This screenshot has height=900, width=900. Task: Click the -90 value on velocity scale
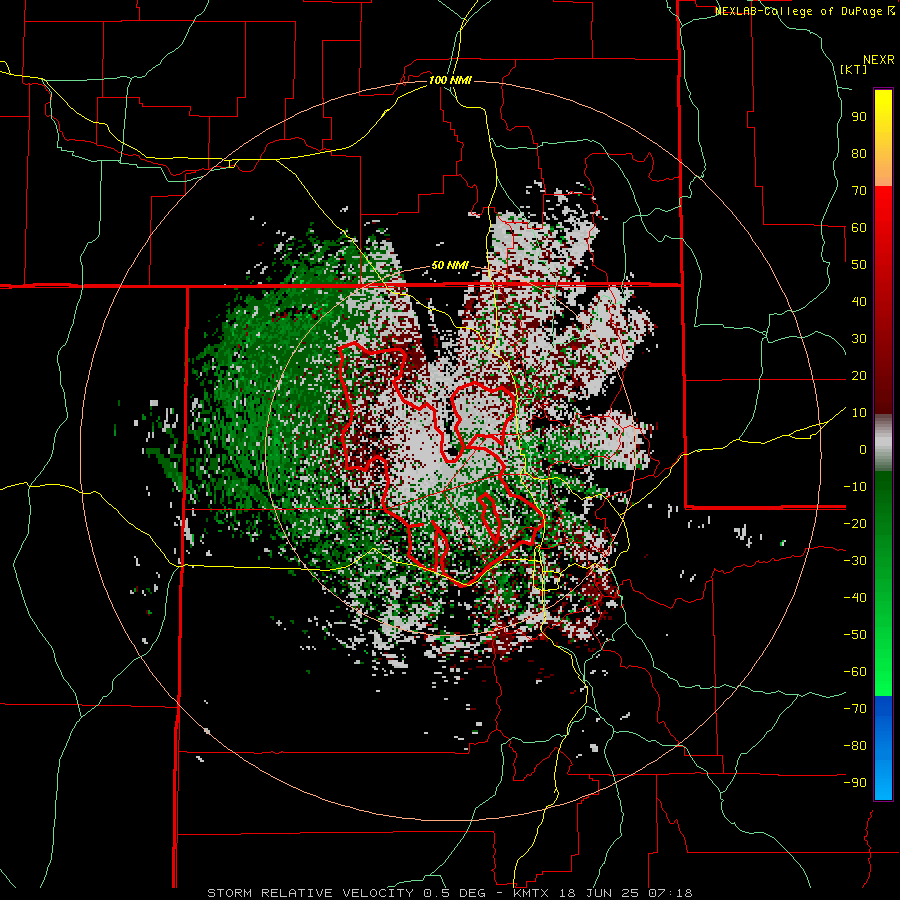coord(855,783)
